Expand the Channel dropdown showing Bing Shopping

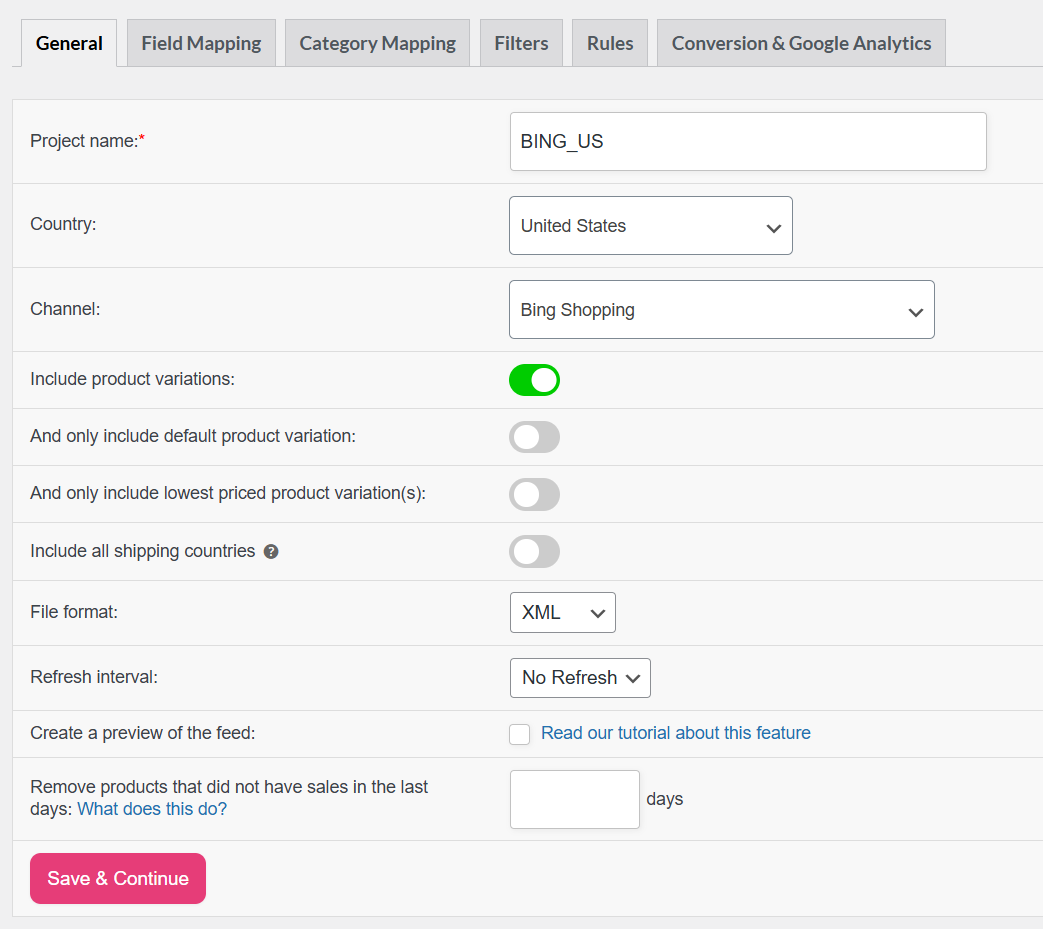click(x=721, y=310)
